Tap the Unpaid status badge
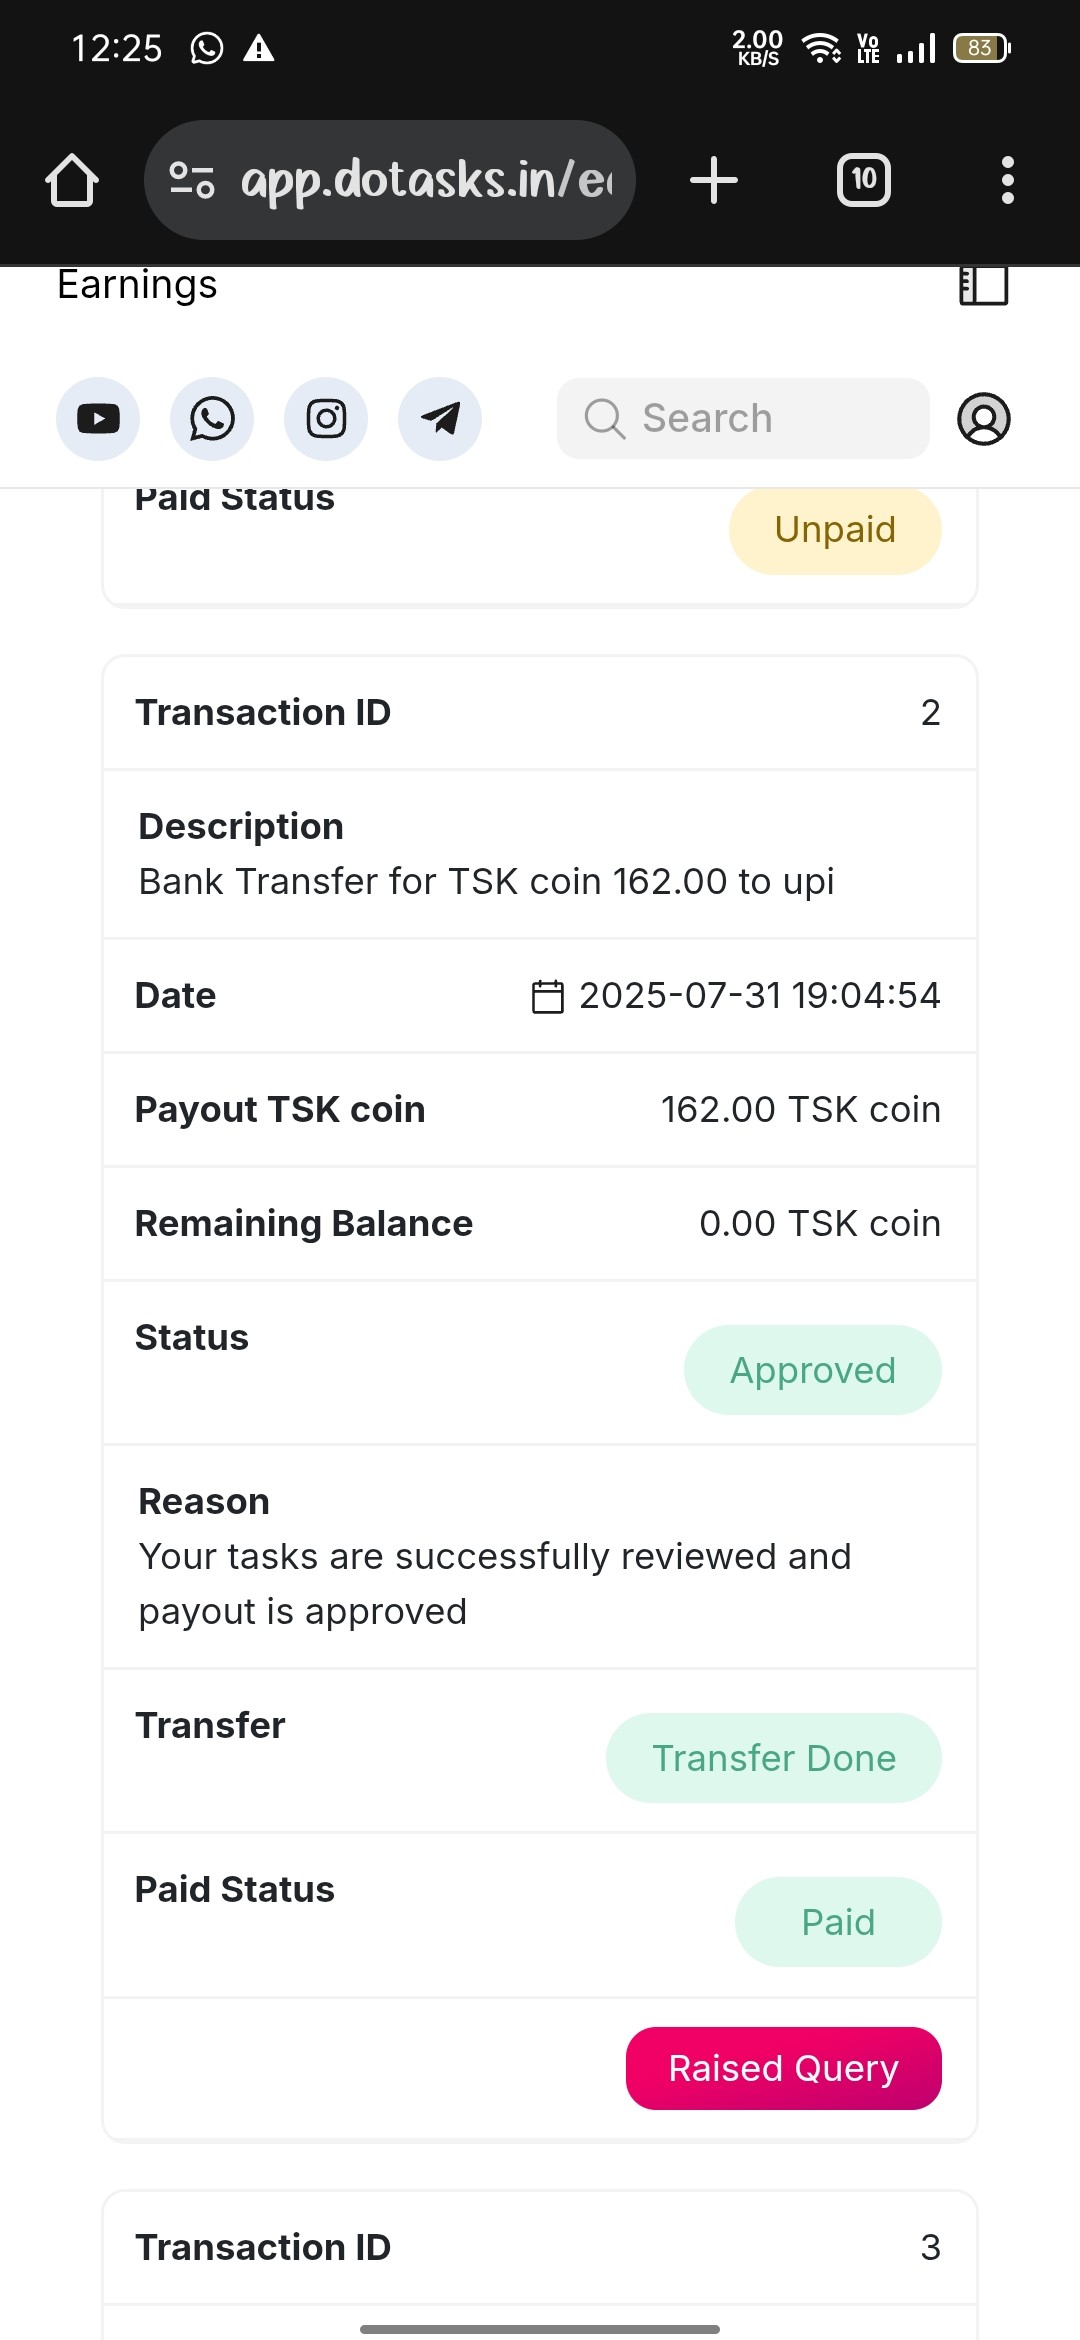 pyautogui.click(x=835, y=530)
